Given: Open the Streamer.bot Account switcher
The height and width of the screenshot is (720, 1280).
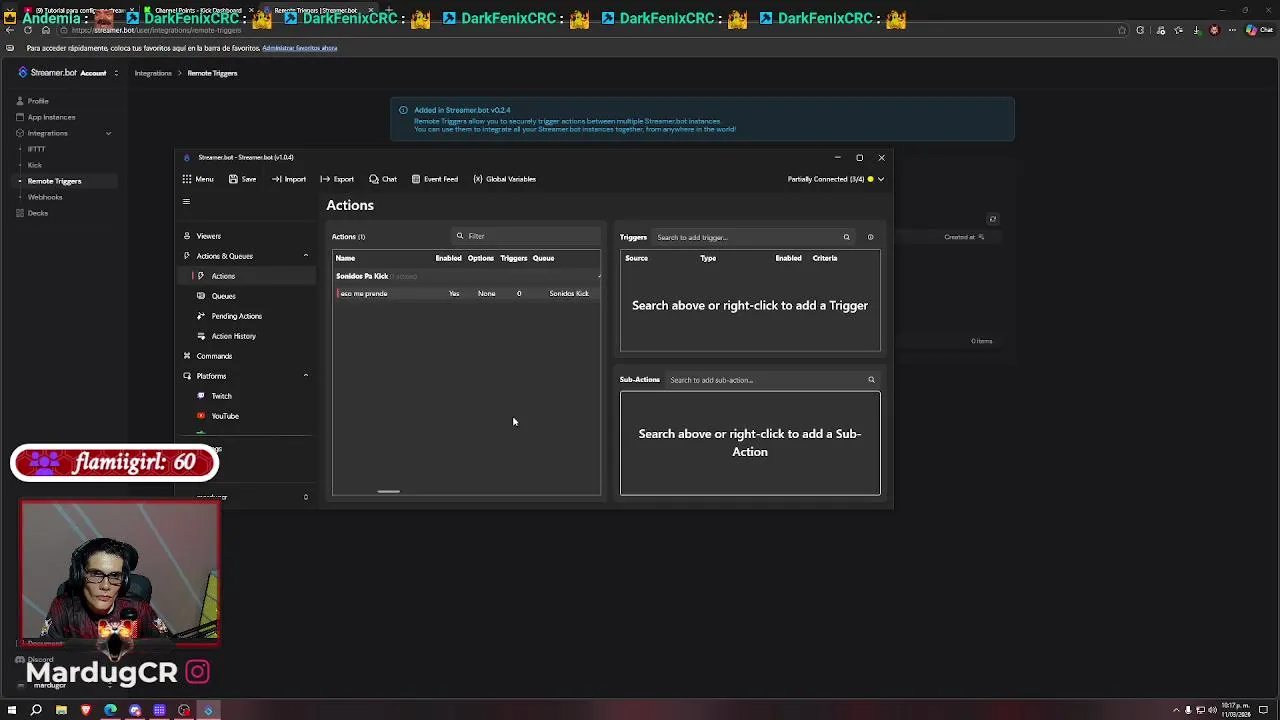Looking at the screenshot, I should point(68,73).
